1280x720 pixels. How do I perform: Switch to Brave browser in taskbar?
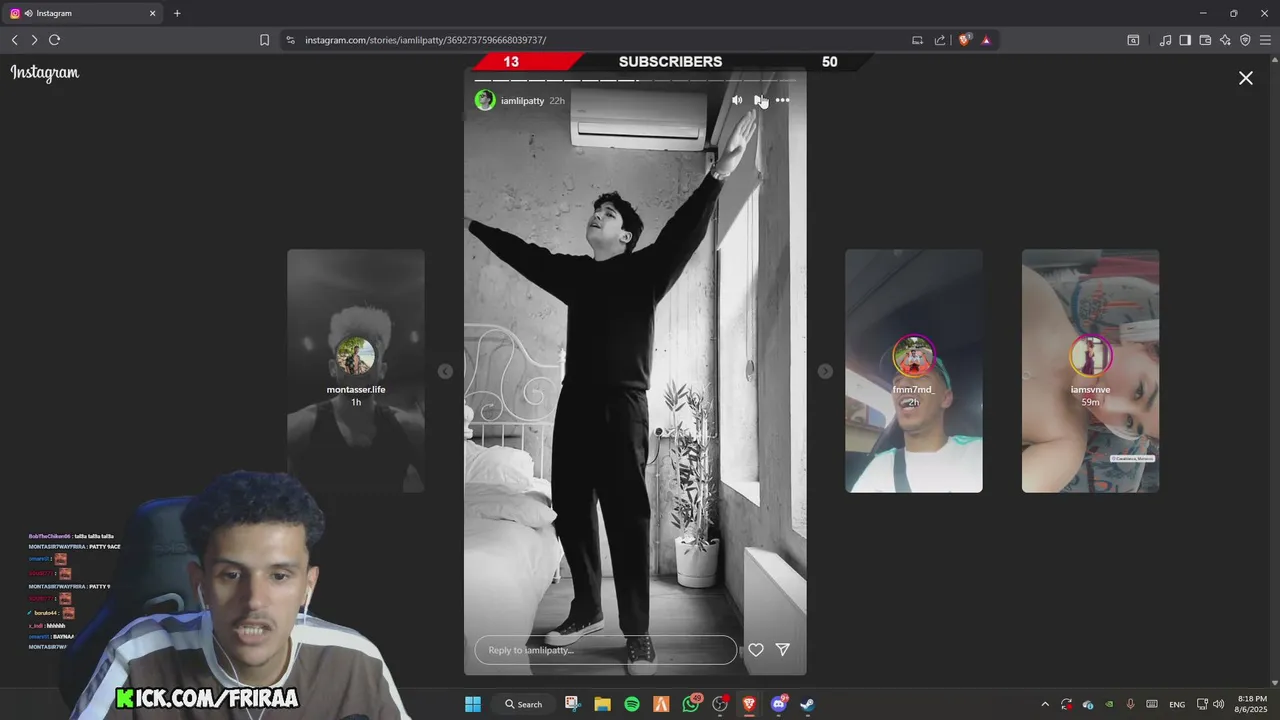749,704
